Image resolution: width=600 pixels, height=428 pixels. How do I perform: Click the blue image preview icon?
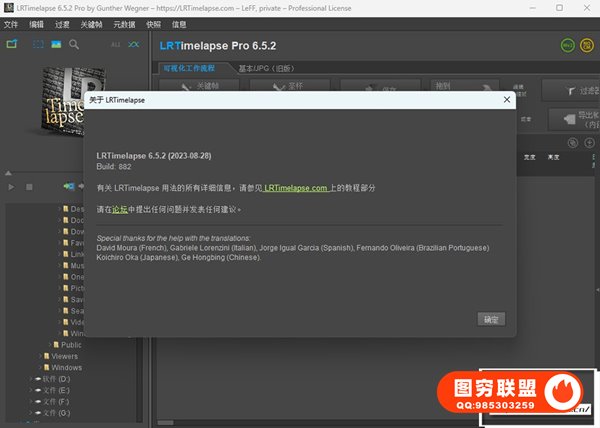[56, 45]
